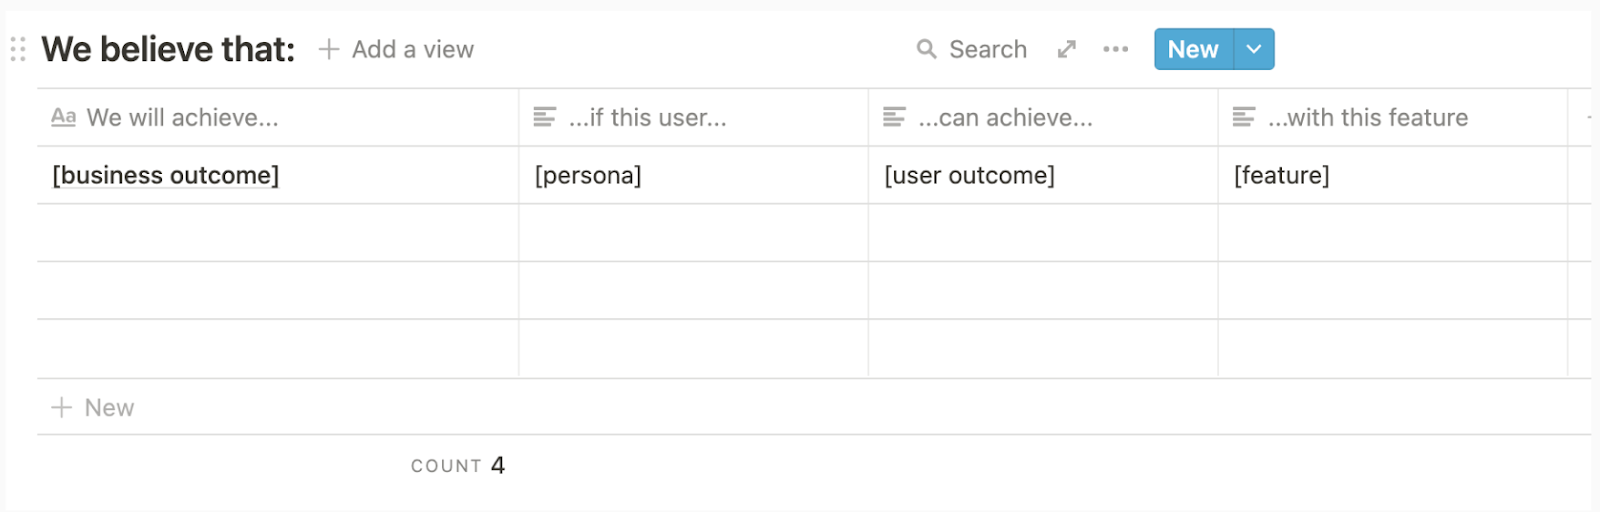The width and height of the screenshot is (1600, 512).
Task: Open the We will achieve... column header menu
Action: click(182, 117)
